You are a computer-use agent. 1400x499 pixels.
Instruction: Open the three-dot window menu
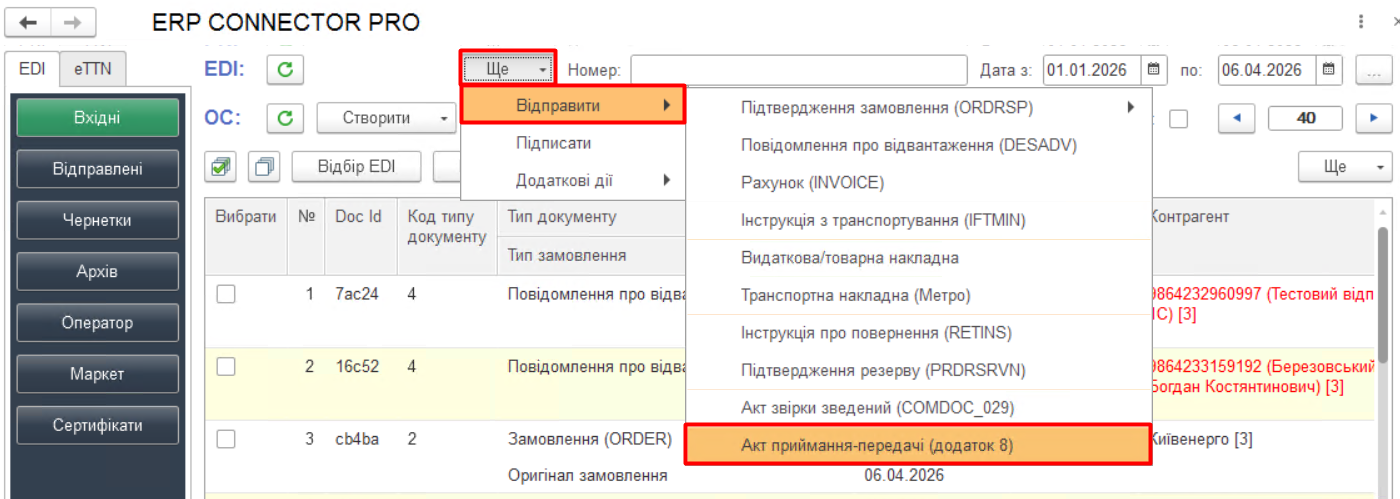pos(1360,22)
